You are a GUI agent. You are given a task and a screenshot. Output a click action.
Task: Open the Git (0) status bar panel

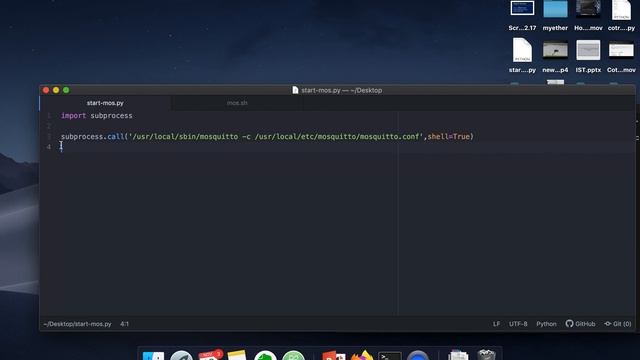click(x=618, y=324)
